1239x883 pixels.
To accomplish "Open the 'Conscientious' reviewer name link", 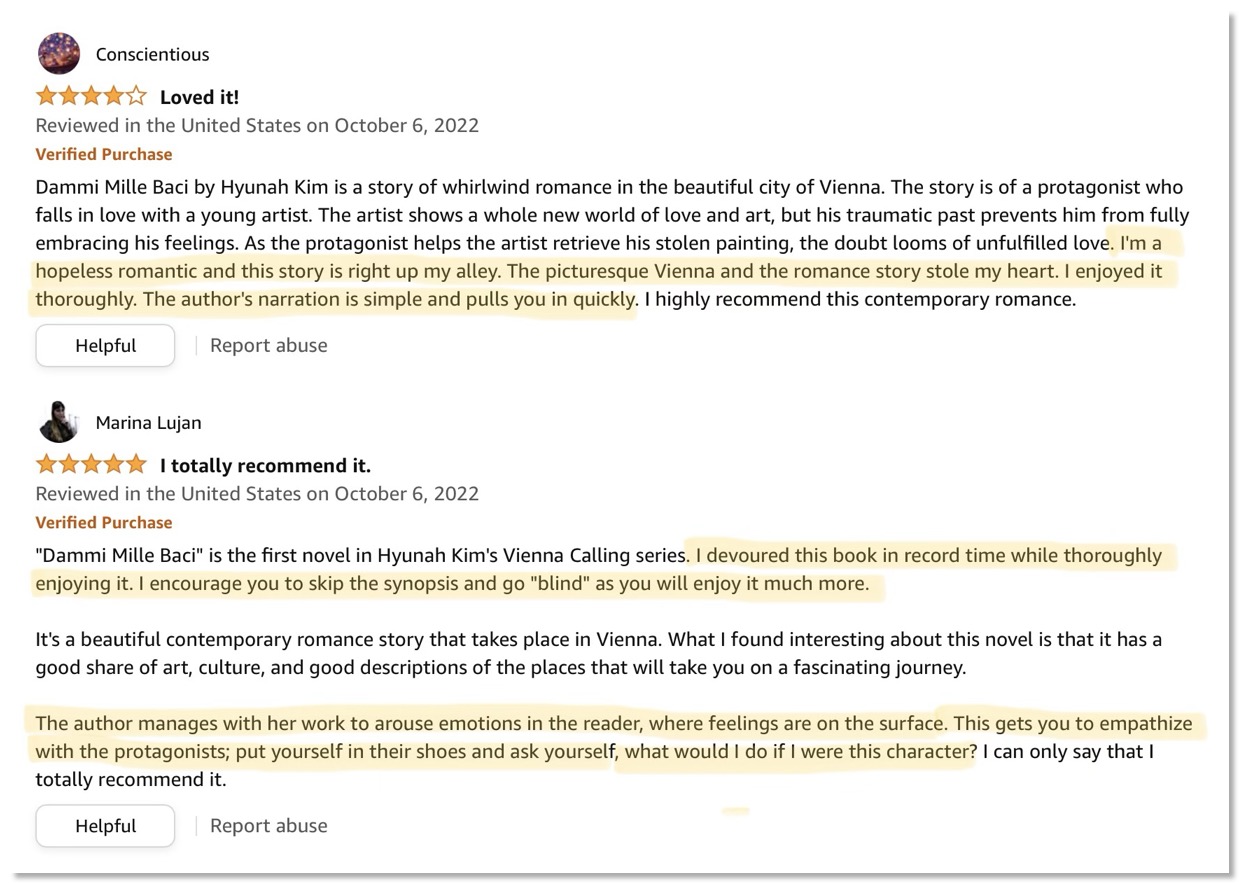I will tap(152, 54).
